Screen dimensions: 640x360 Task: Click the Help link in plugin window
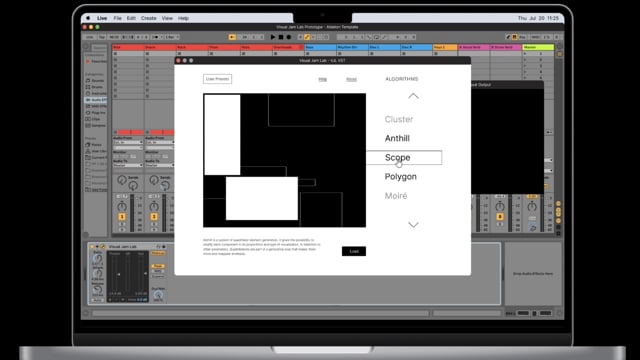pos(322,79)
